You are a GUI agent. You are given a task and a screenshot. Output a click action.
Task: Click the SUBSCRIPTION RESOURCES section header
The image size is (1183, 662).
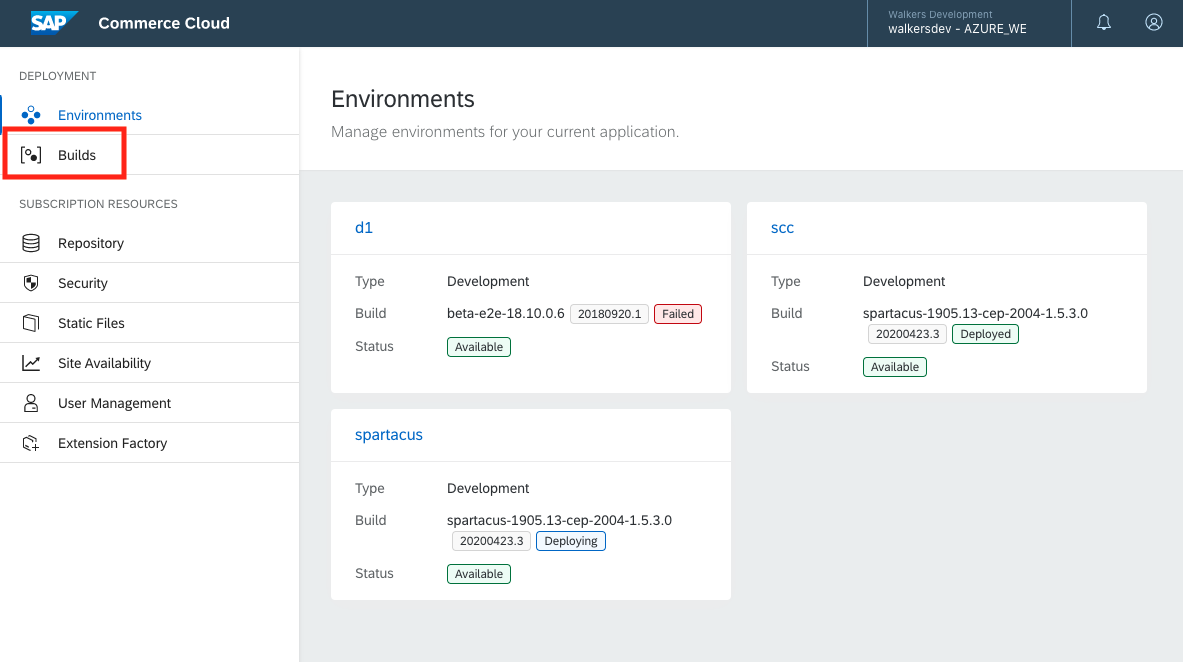98,204
